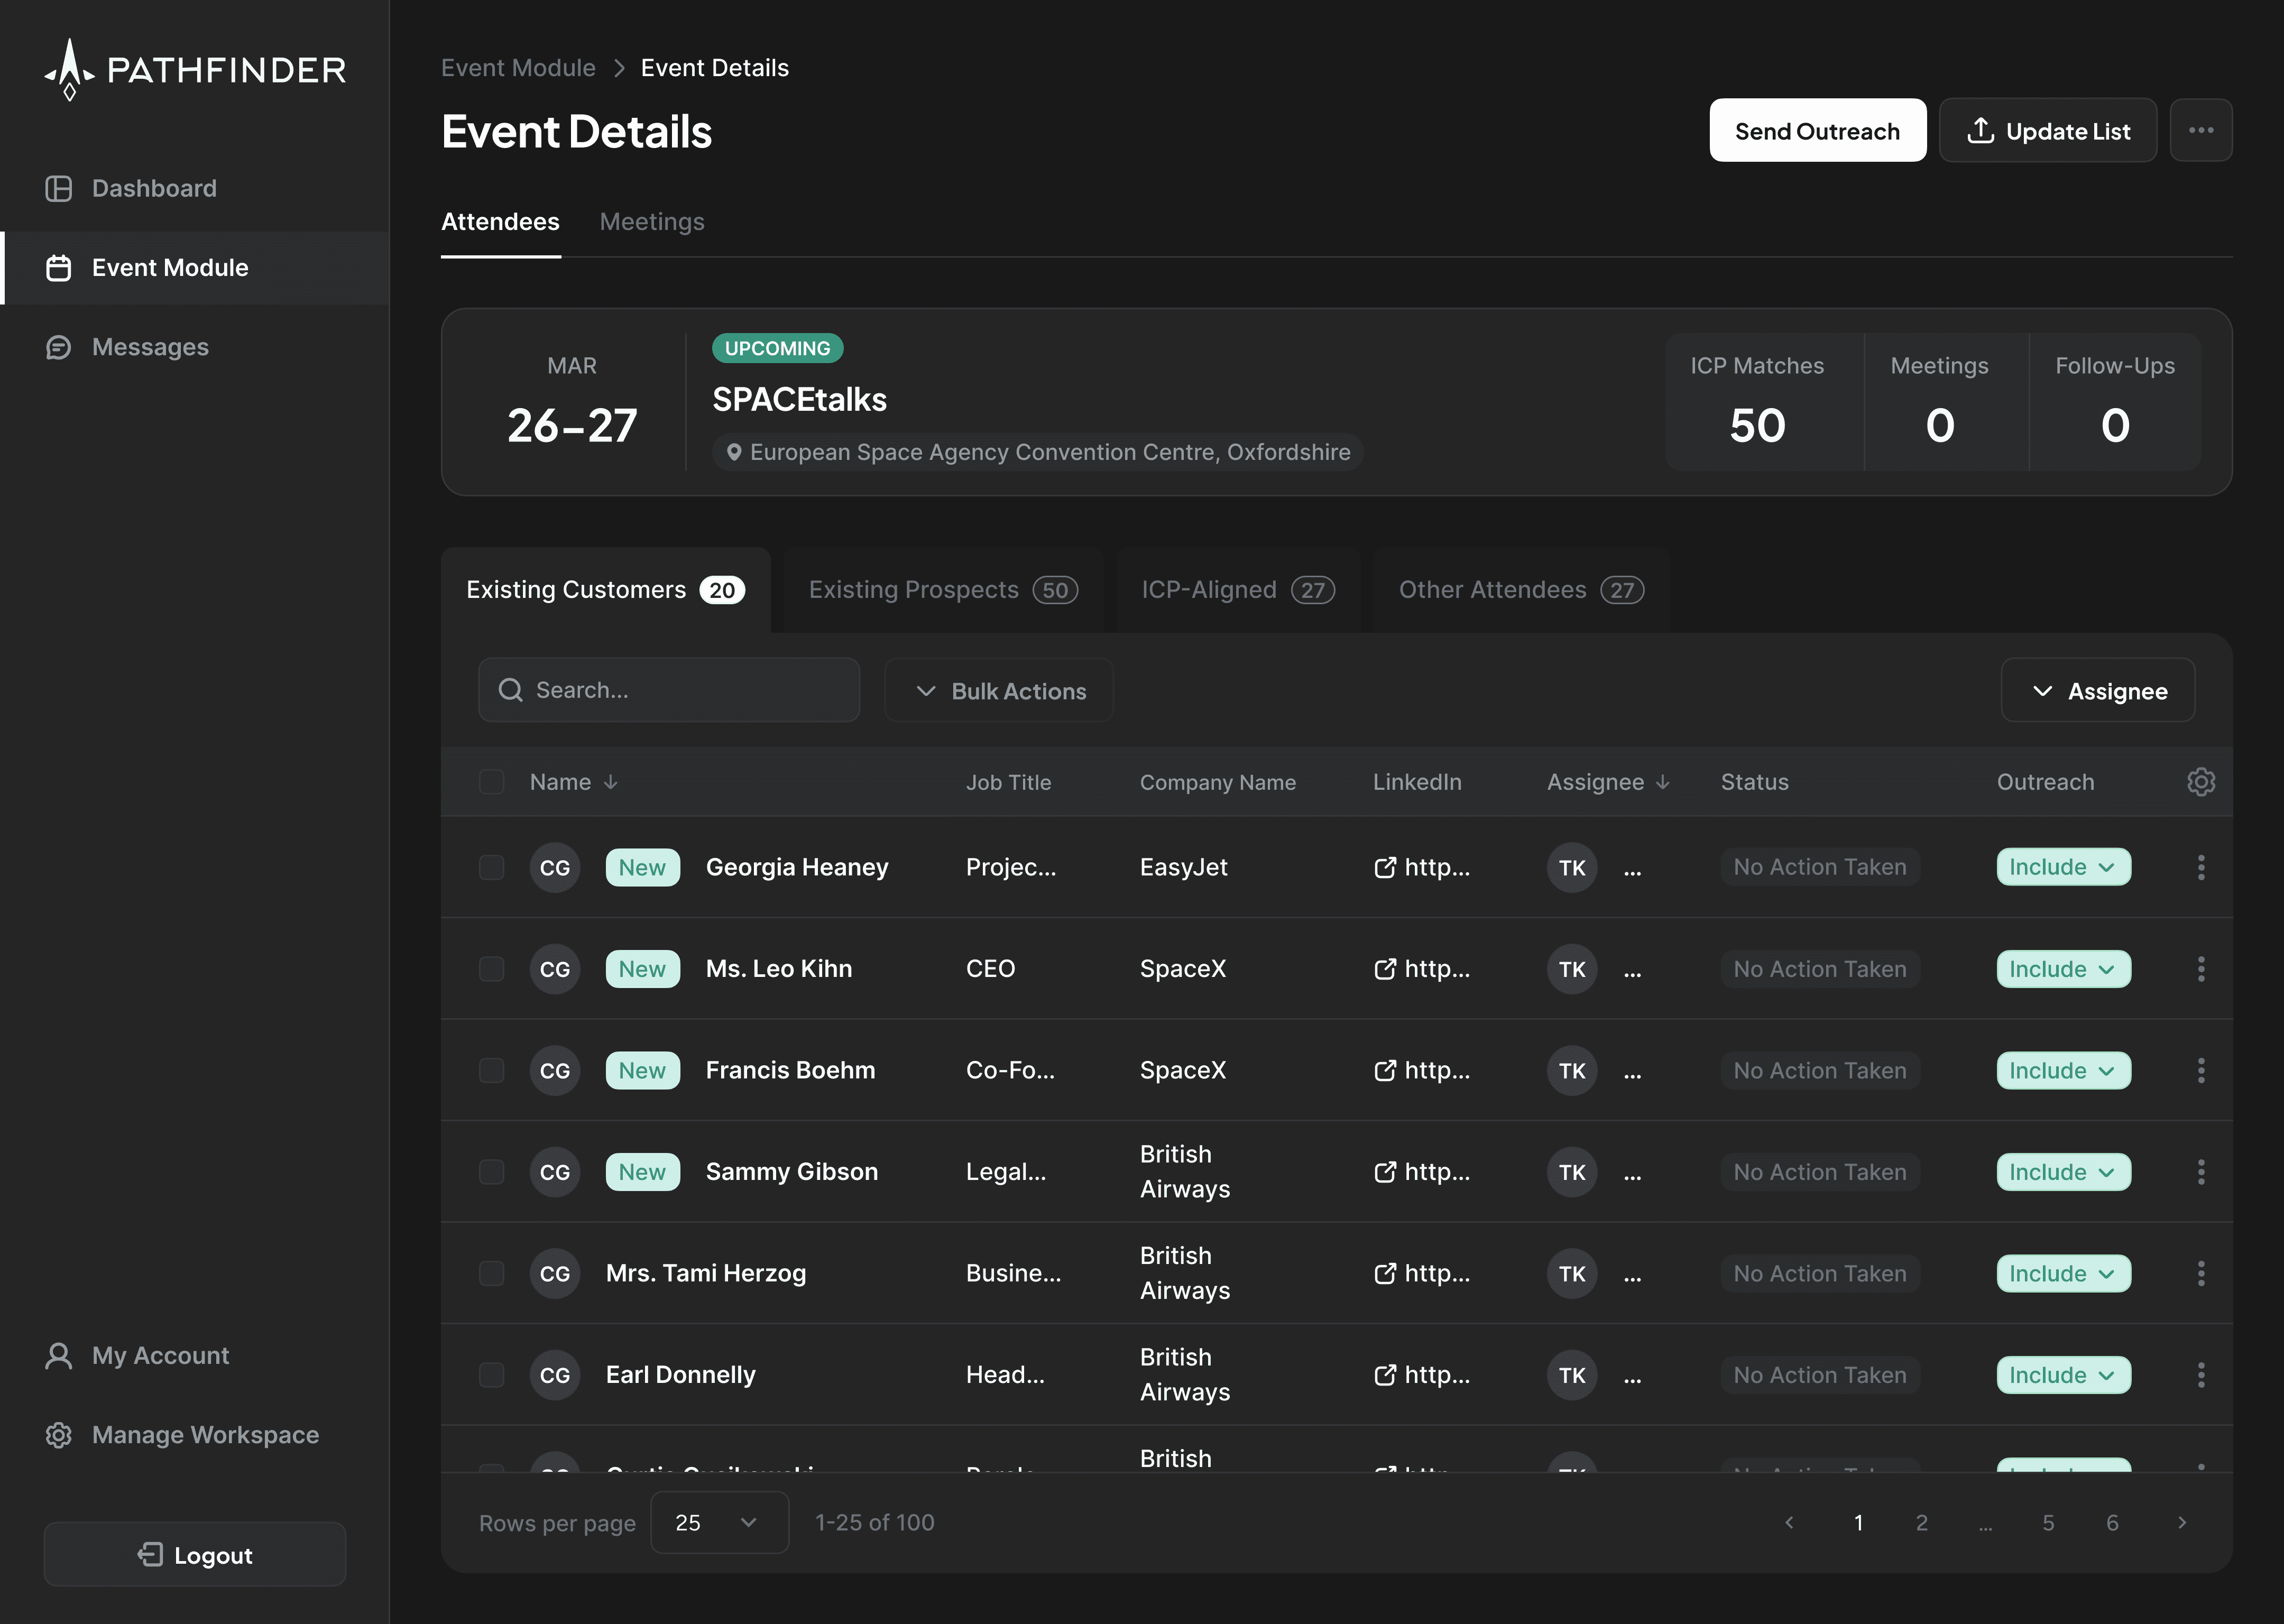The image size is (2284, 1624).
Task: Click table column settings gear icon
Action: pos(2200,782)
